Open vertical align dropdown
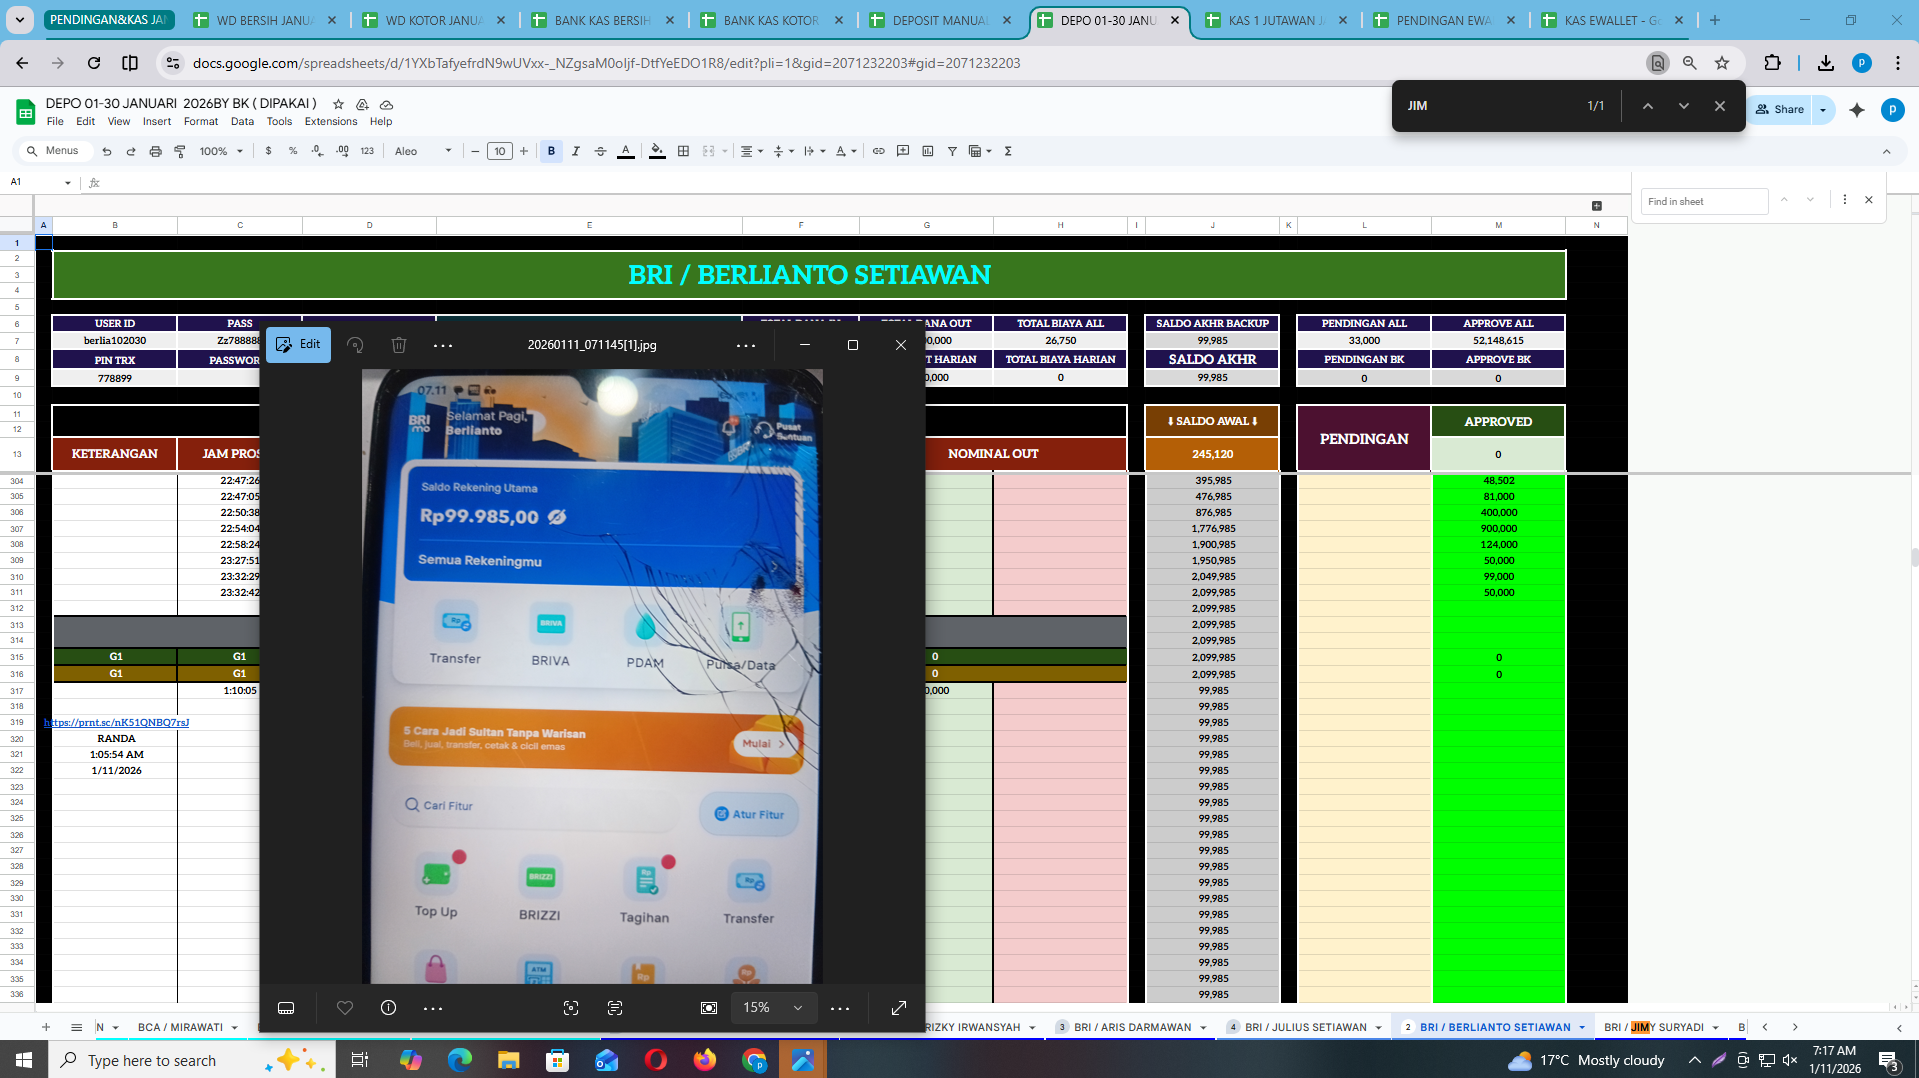 pyautogui.click(x=783, y=151)
